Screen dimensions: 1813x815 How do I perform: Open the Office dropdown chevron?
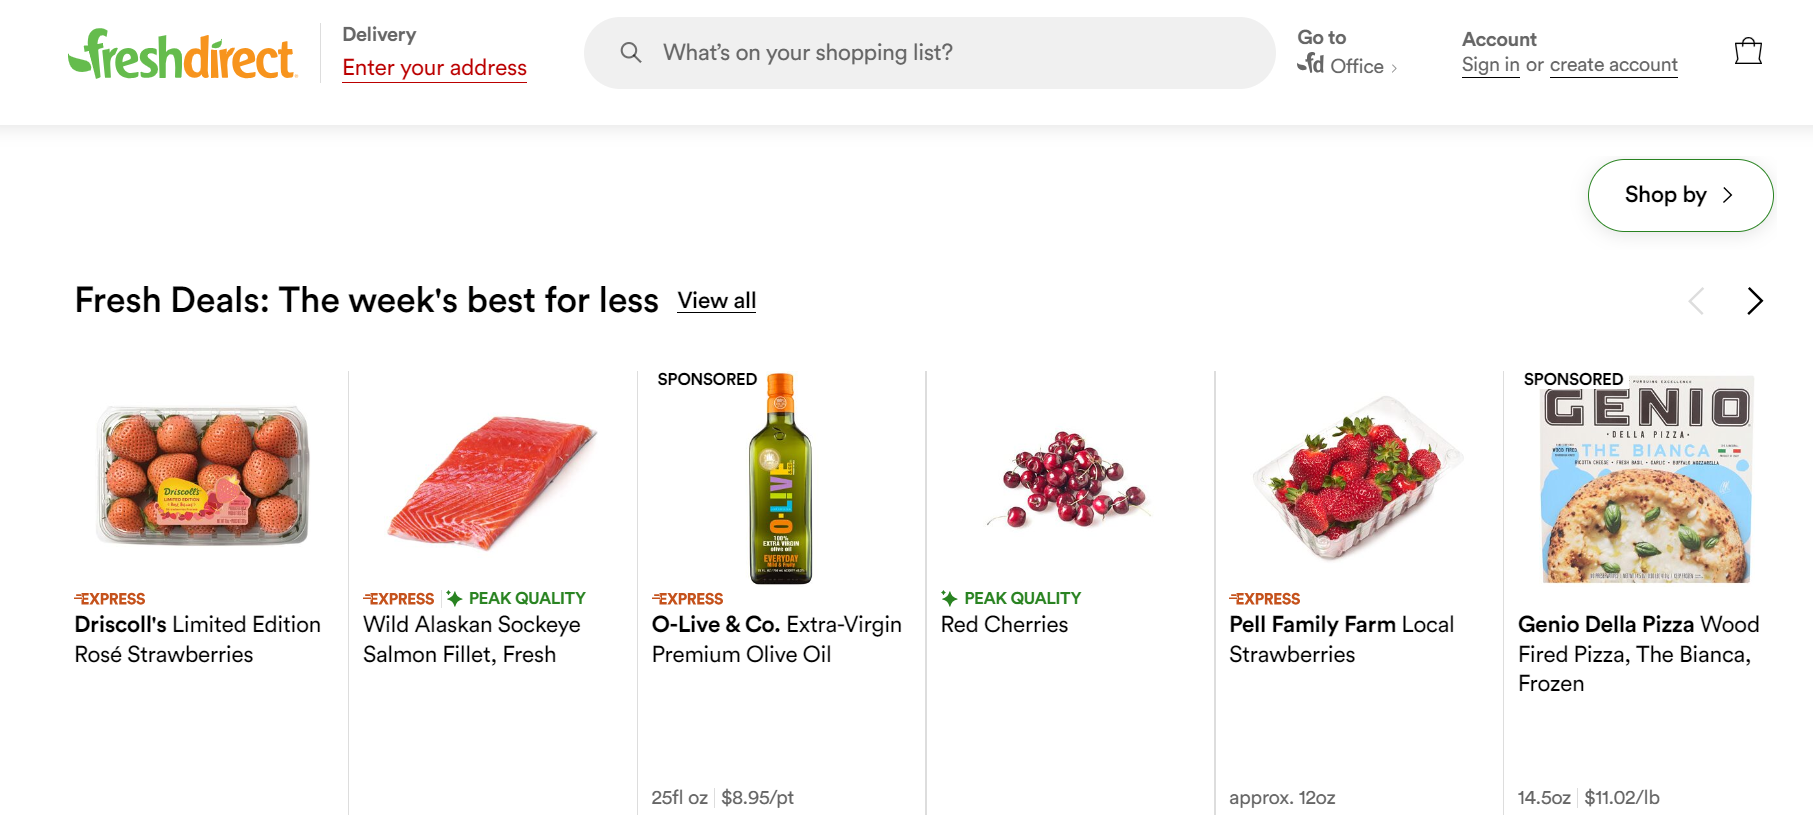click(x=1393, y=67)
